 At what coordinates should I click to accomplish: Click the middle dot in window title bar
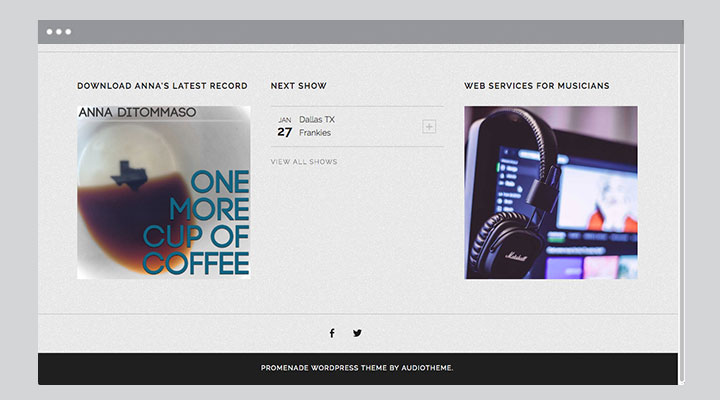59,32
